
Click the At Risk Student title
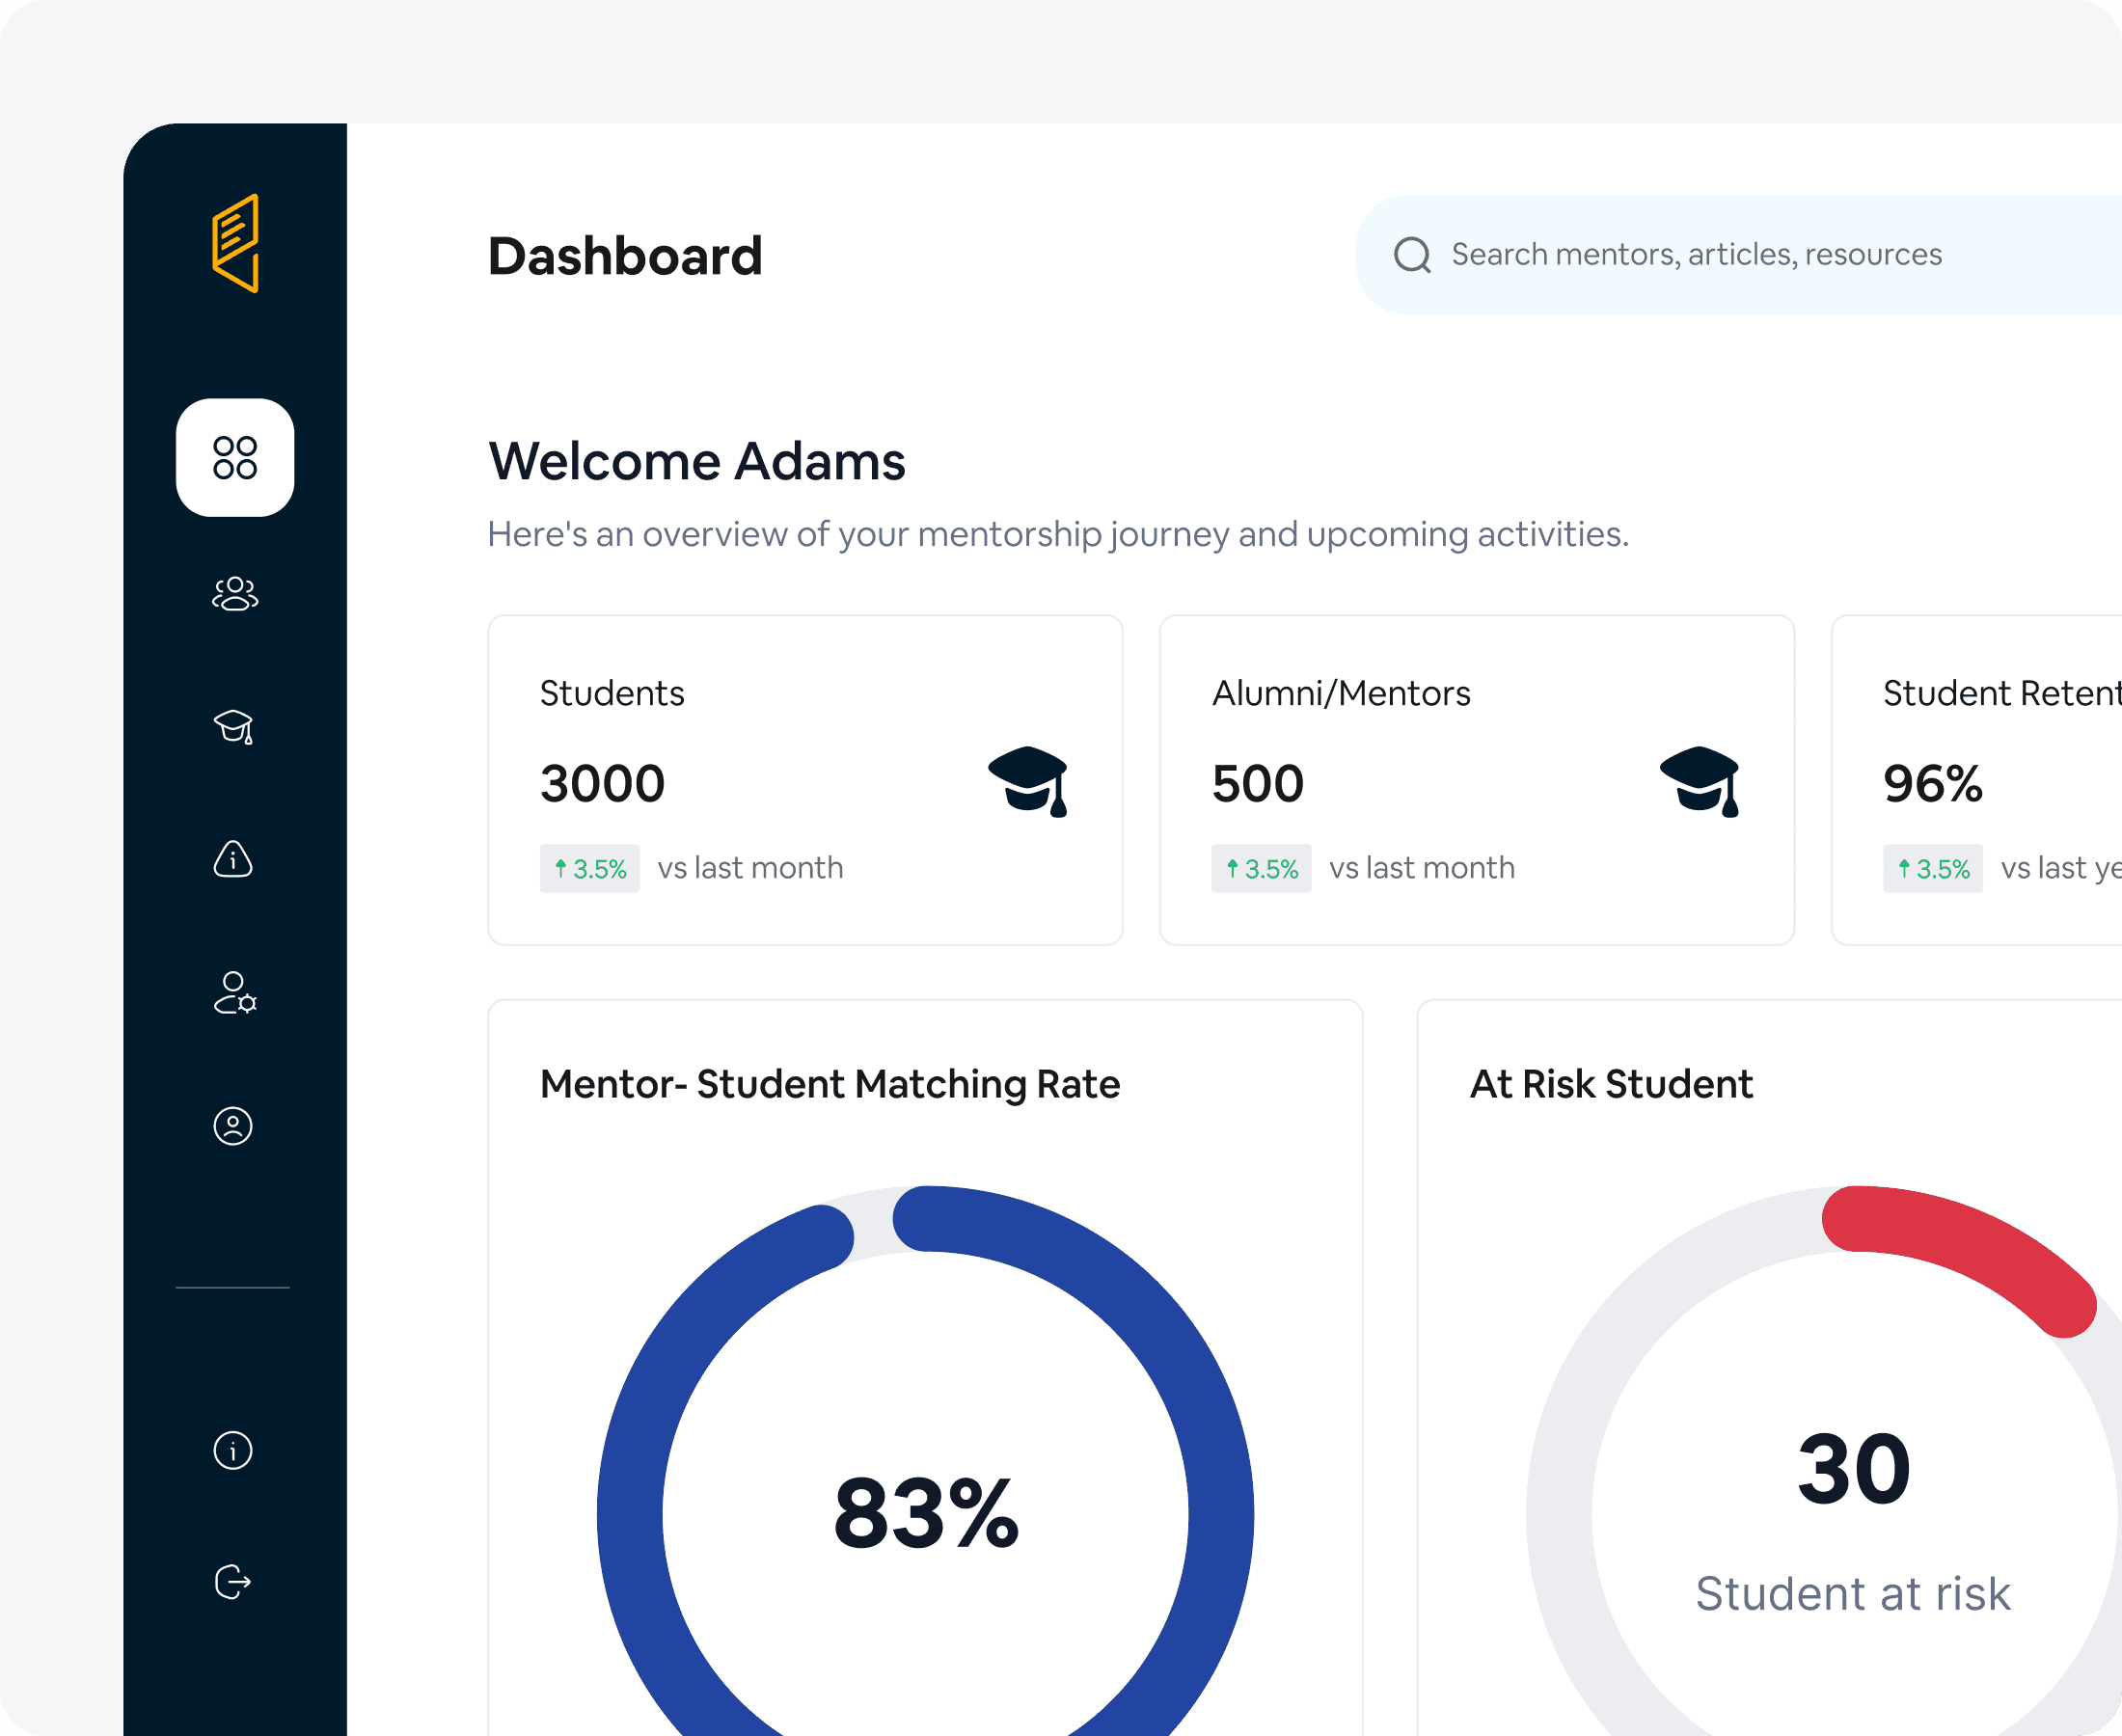pos(1611,1084)
